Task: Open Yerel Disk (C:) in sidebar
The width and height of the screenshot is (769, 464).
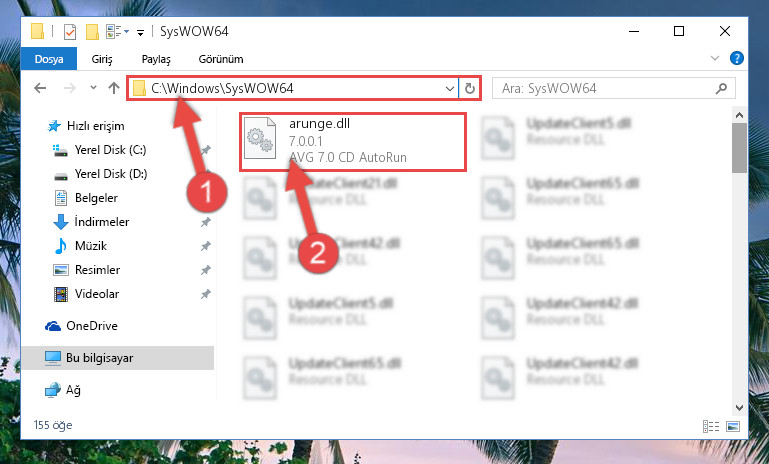Action: [x=110, y=150]
